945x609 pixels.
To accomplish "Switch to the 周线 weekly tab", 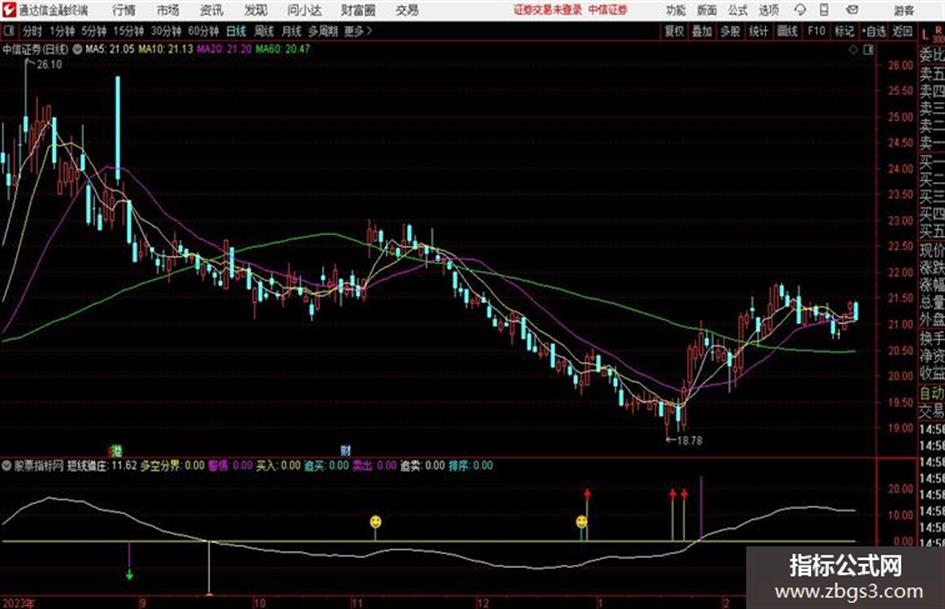I will point(264,31).
